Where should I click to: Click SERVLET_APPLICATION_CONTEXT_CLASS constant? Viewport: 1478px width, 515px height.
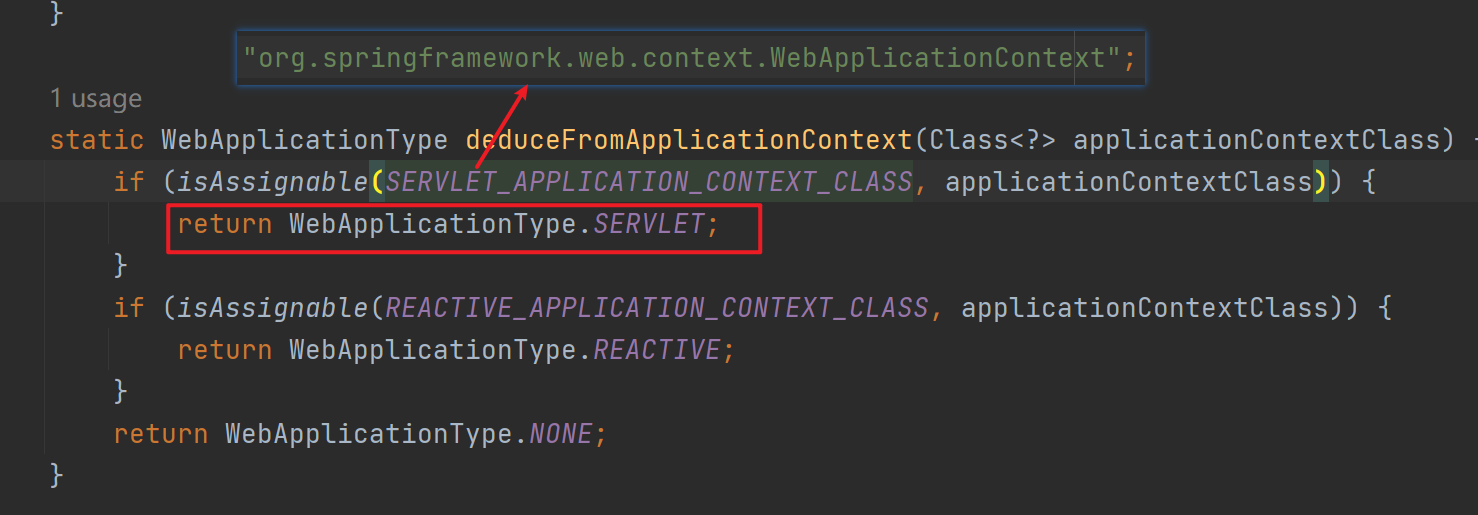pos(649,182)
